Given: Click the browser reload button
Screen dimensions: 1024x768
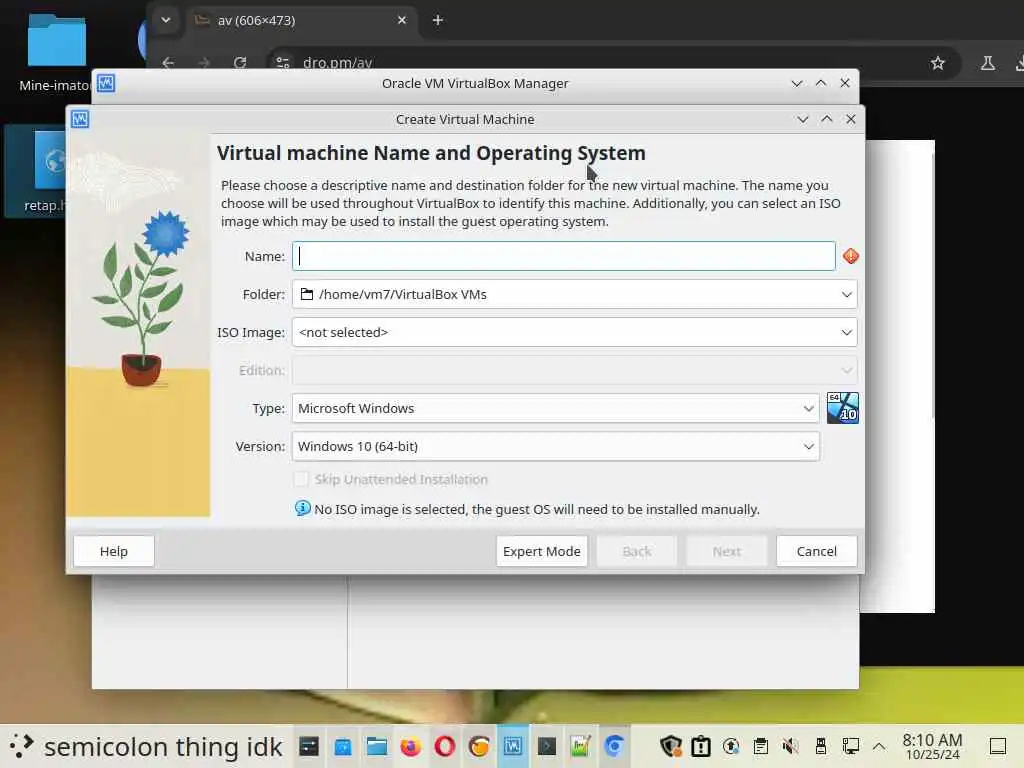Looking at the screenshot, I should coord(240,63).
